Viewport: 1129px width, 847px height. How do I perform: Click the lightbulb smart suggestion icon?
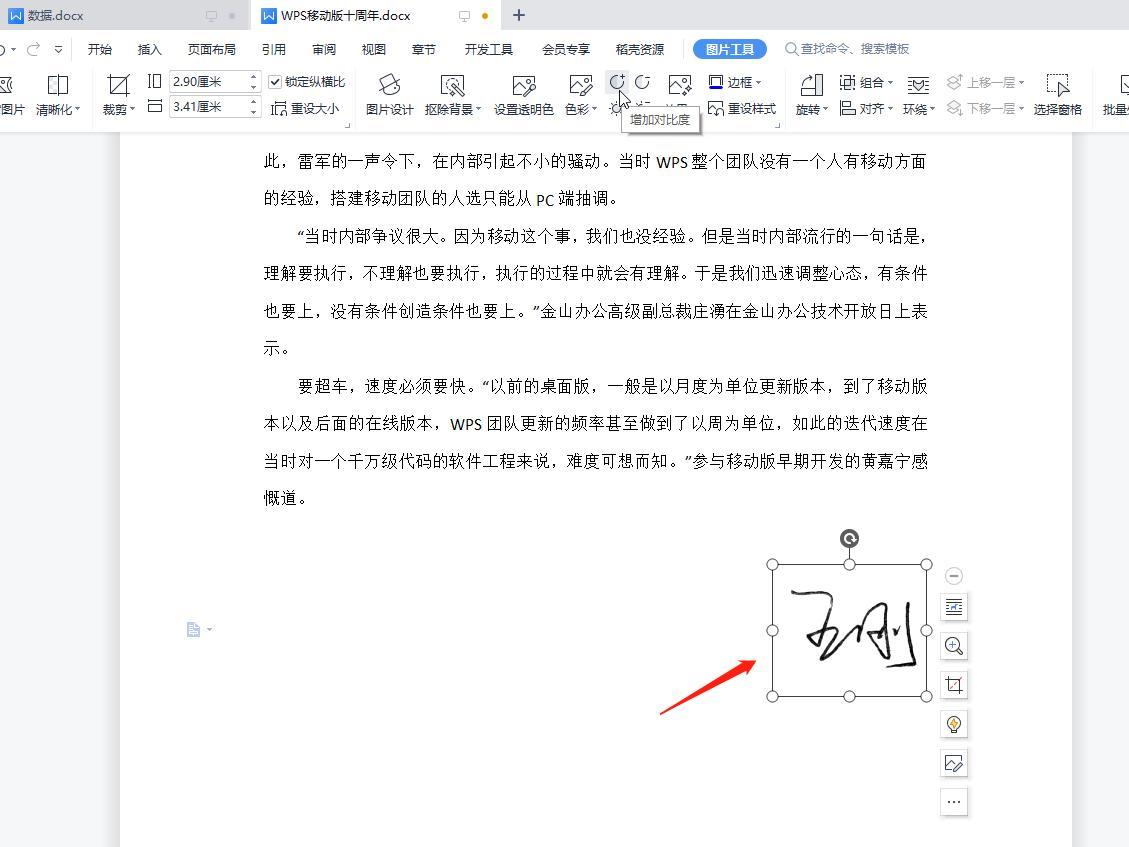(954, 724)
